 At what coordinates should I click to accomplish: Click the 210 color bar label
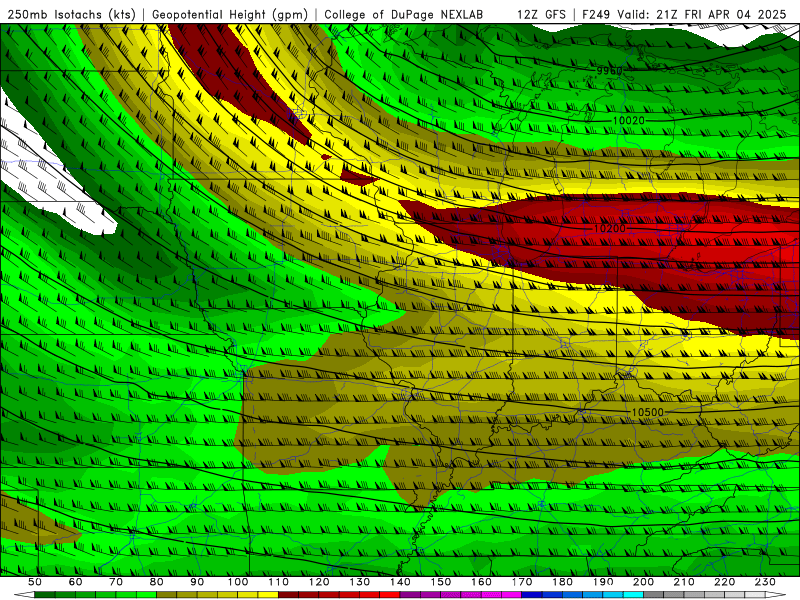pos(684,582)
